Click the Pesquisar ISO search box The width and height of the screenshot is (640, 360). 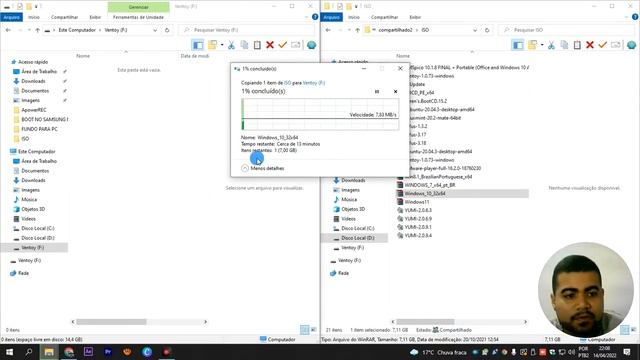coord(567,30)
